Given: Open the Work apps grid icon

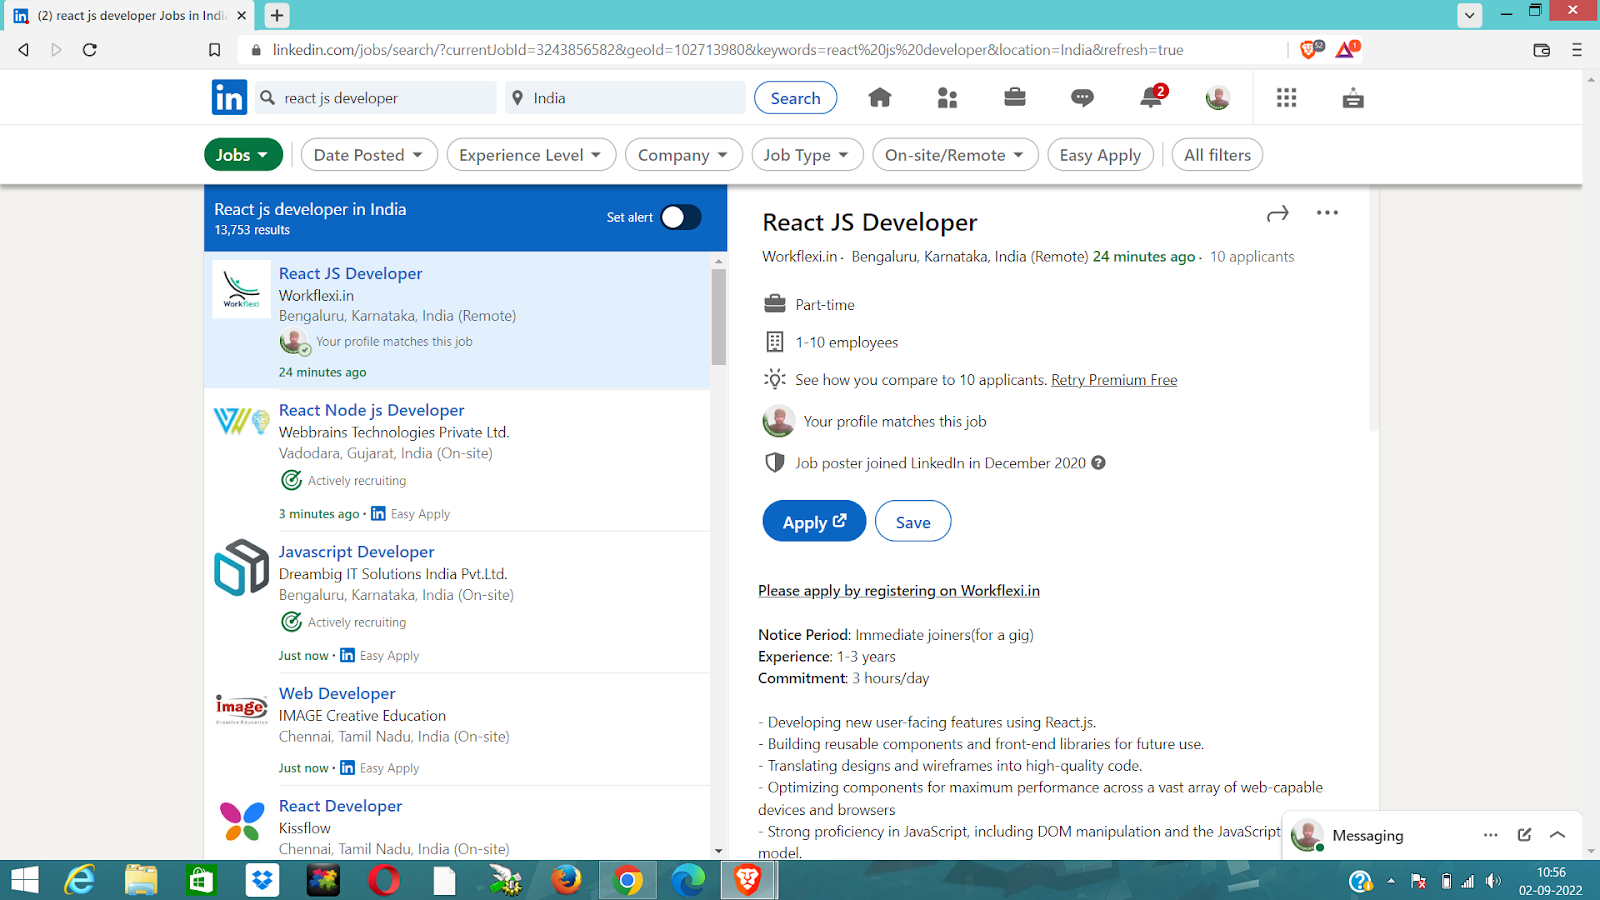Looking at the screenshot, I should [1286, 97].
